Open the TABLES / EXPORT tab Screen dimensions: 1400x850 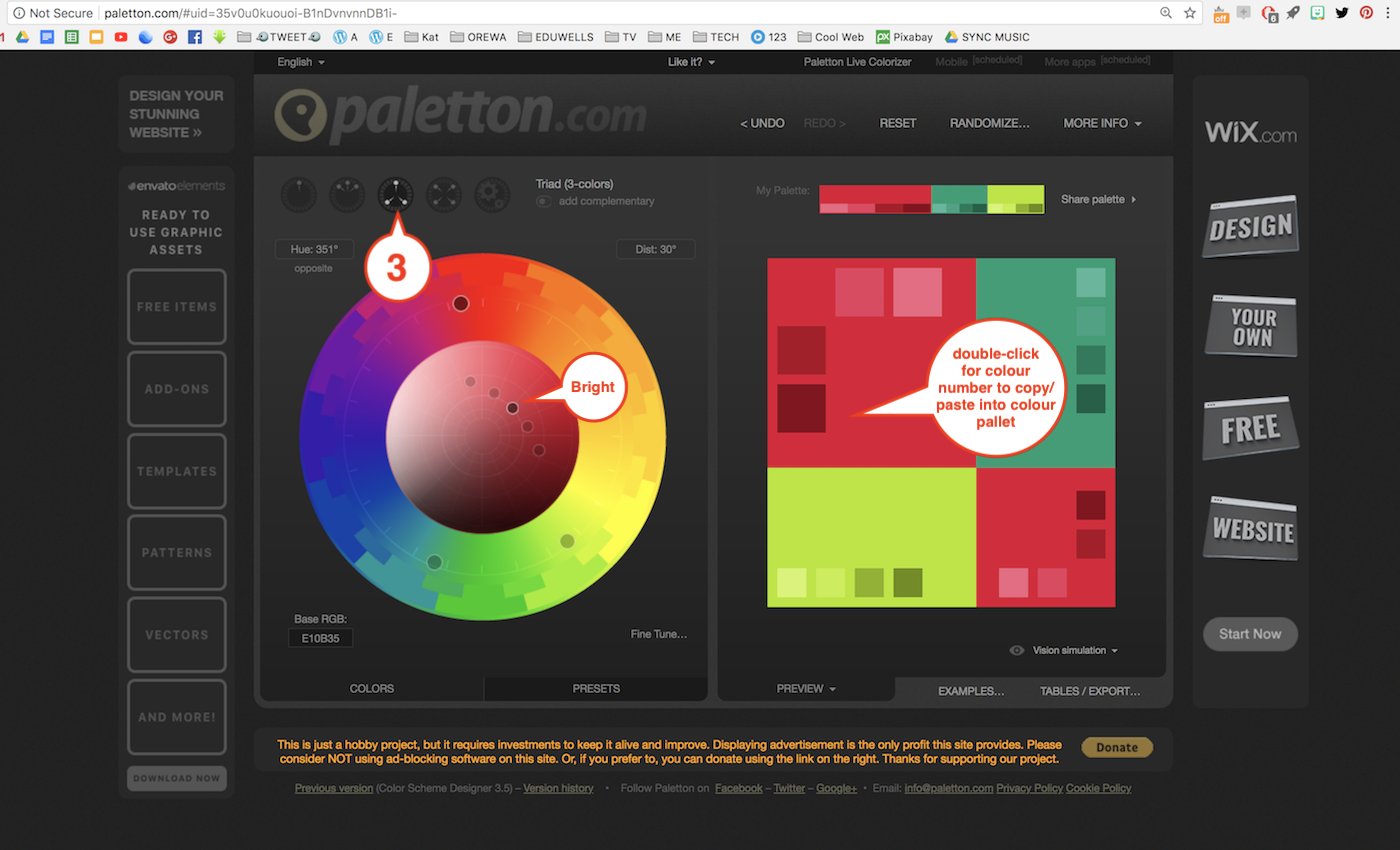1089,691
